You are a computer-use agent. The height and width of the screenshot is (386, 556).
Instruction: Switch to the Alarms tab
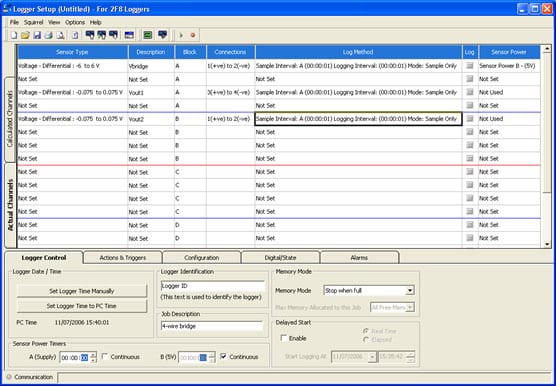coord(359,258)
